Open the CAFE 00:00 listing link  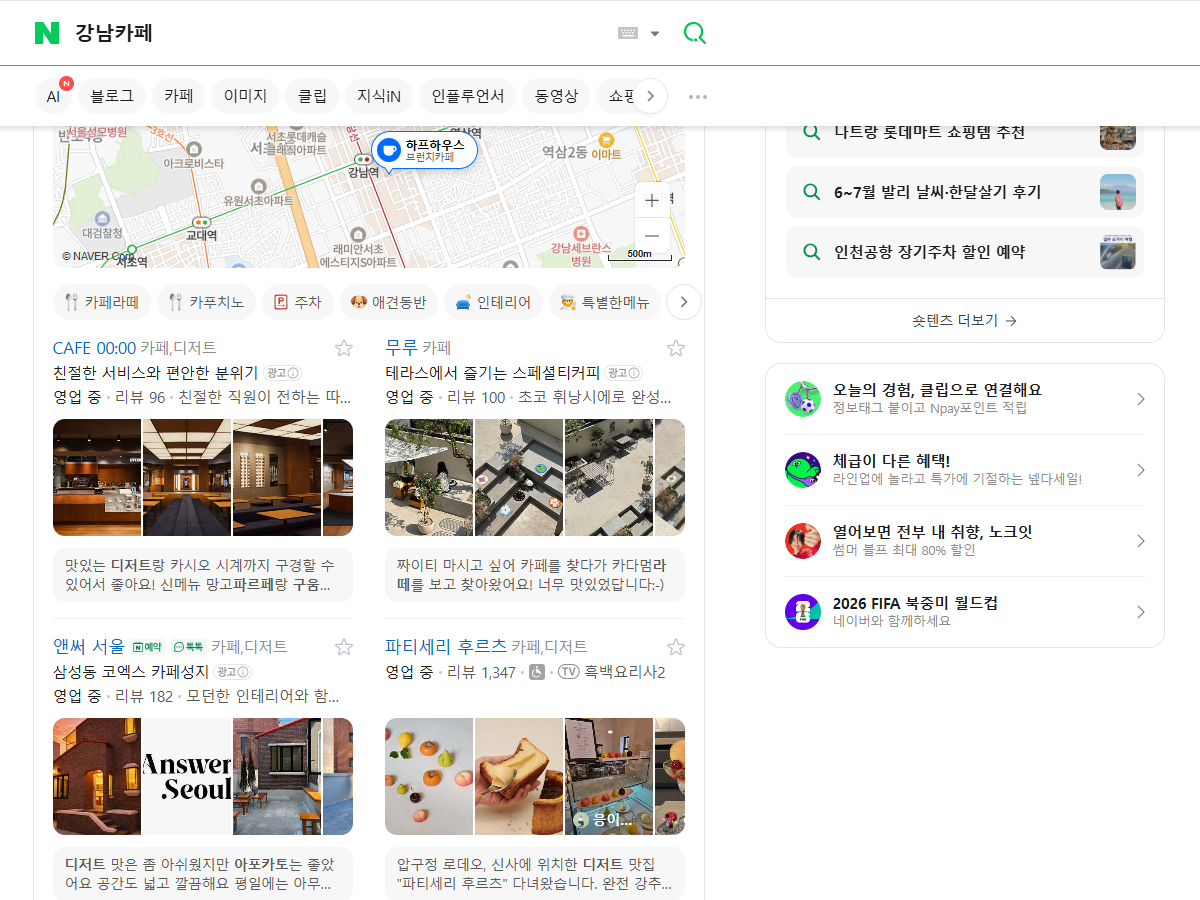tap(94, 348)
